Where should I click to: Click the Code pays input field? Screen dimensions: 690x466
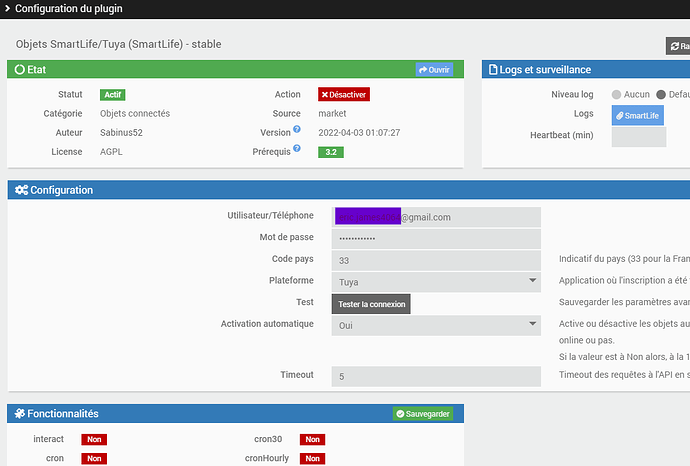435,260
